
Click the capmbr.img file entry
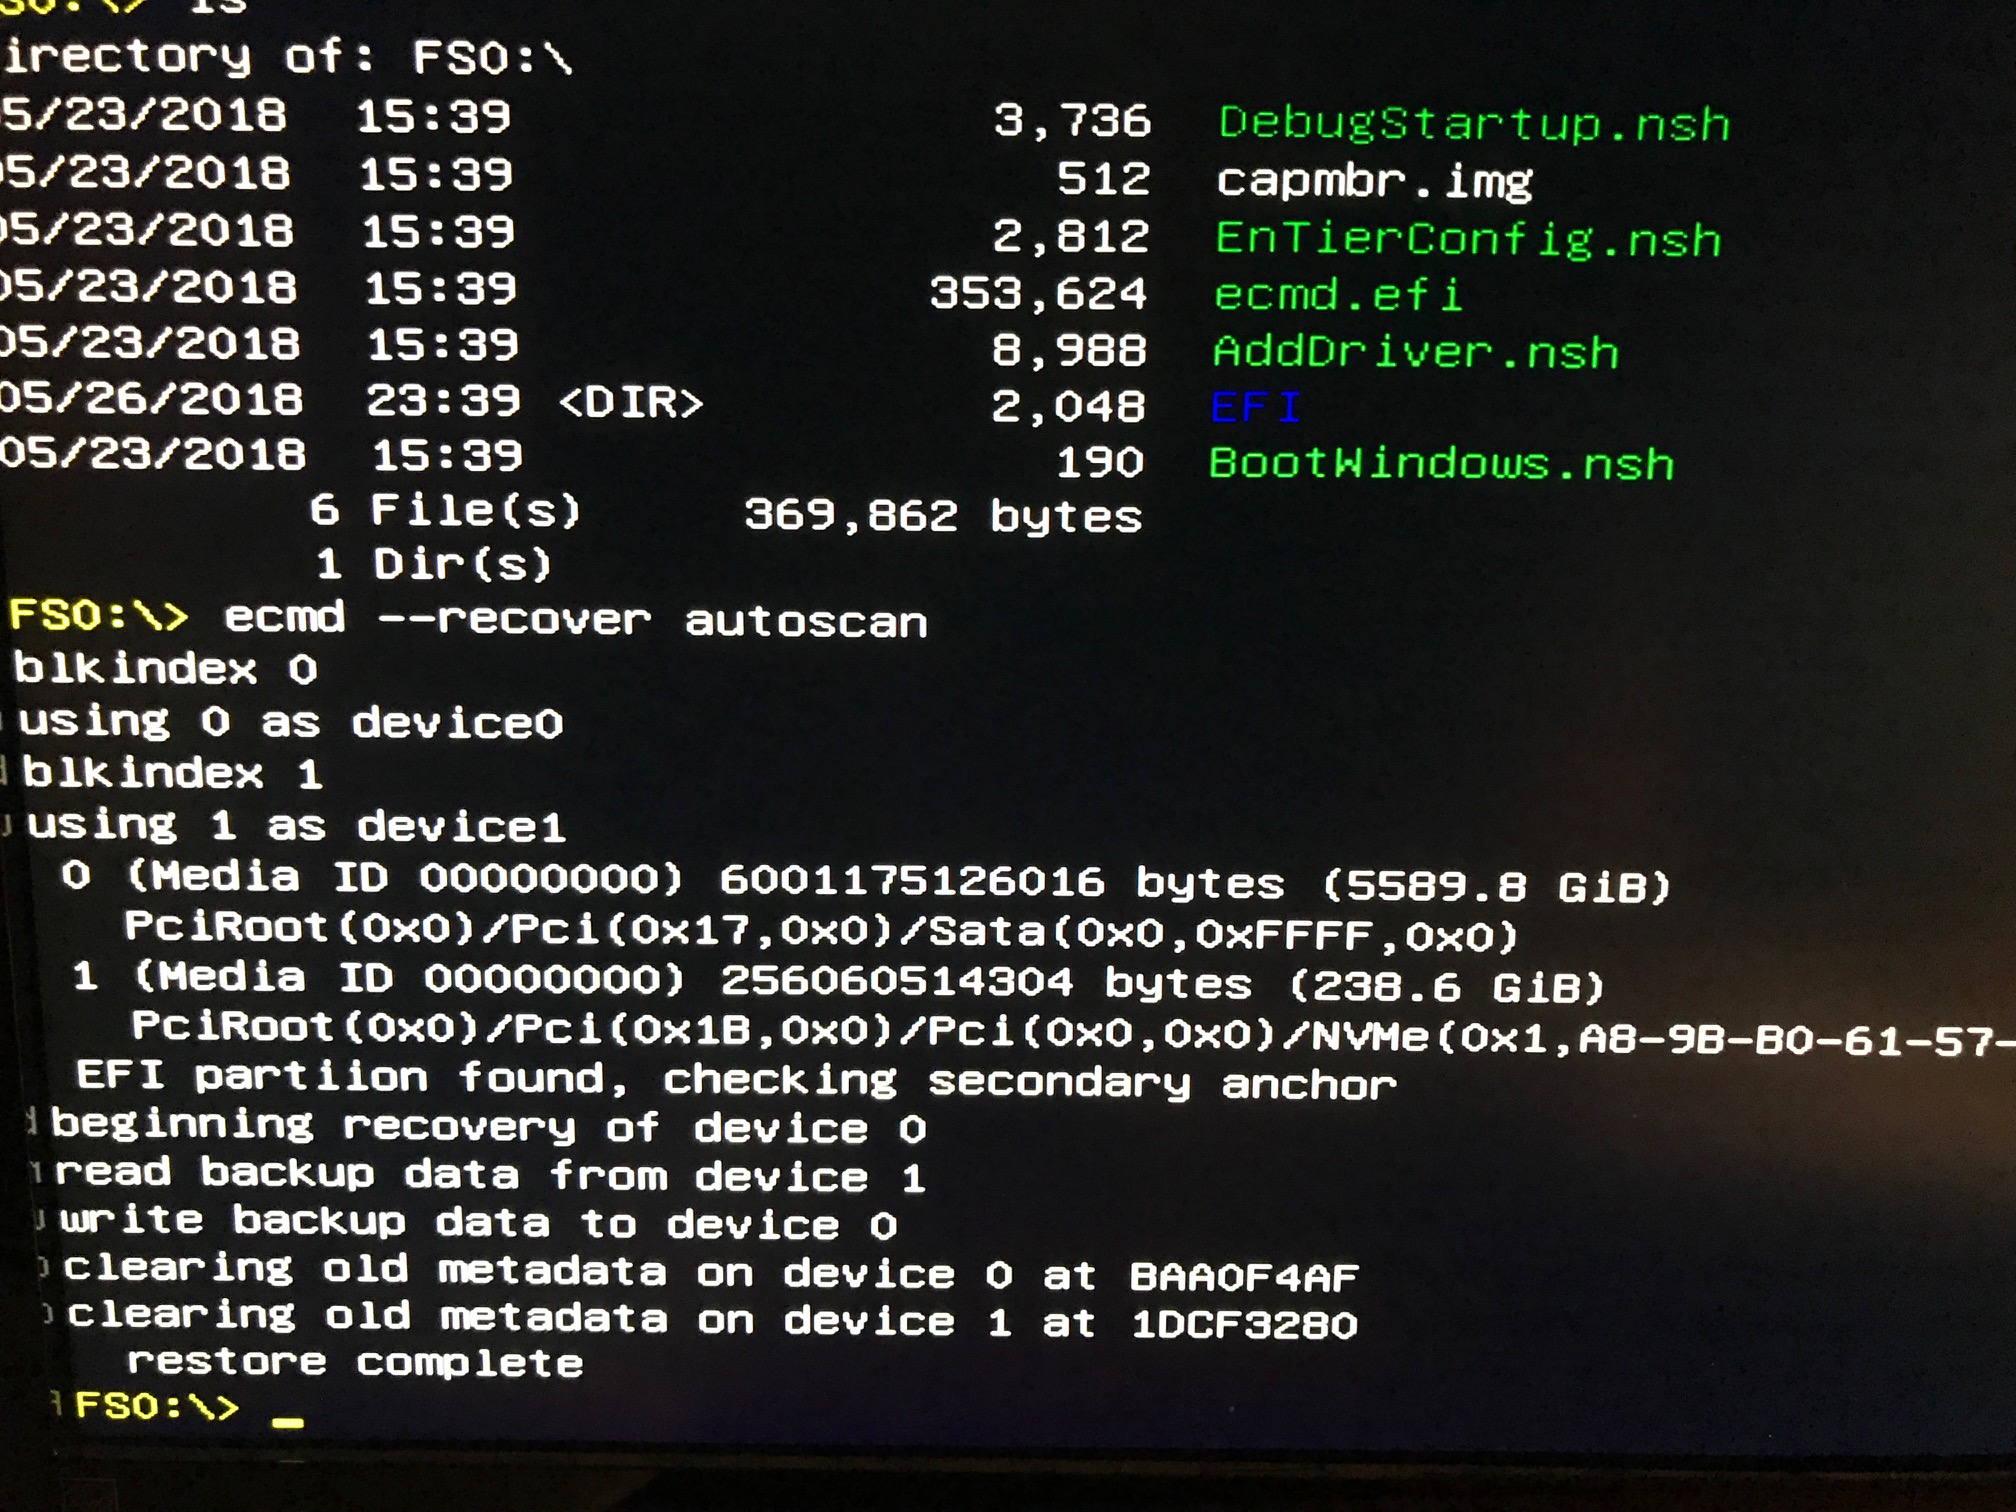click(1374, 181)
